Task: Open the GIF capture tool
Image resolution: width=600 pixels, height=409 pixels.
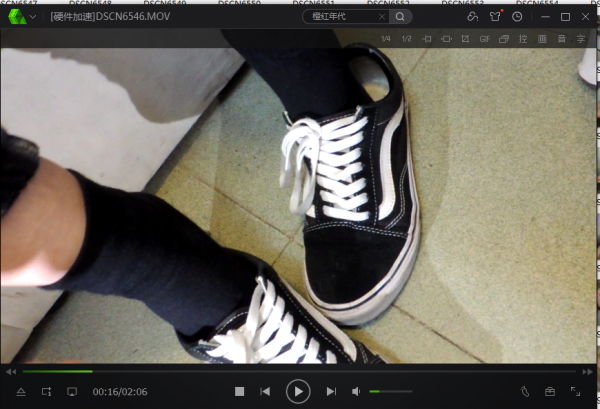Action: tap(484, 39)
